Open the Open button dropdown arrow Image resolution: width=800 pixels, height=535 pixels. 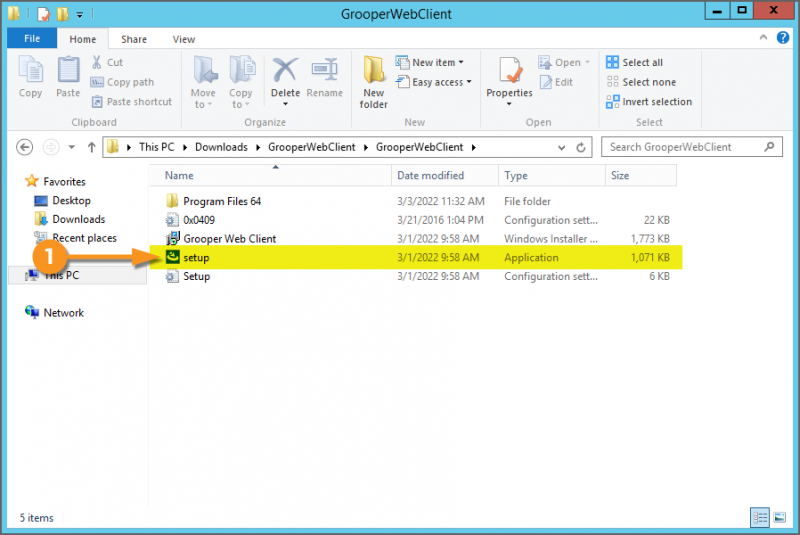pyautogui.click(x=587, y=62)
